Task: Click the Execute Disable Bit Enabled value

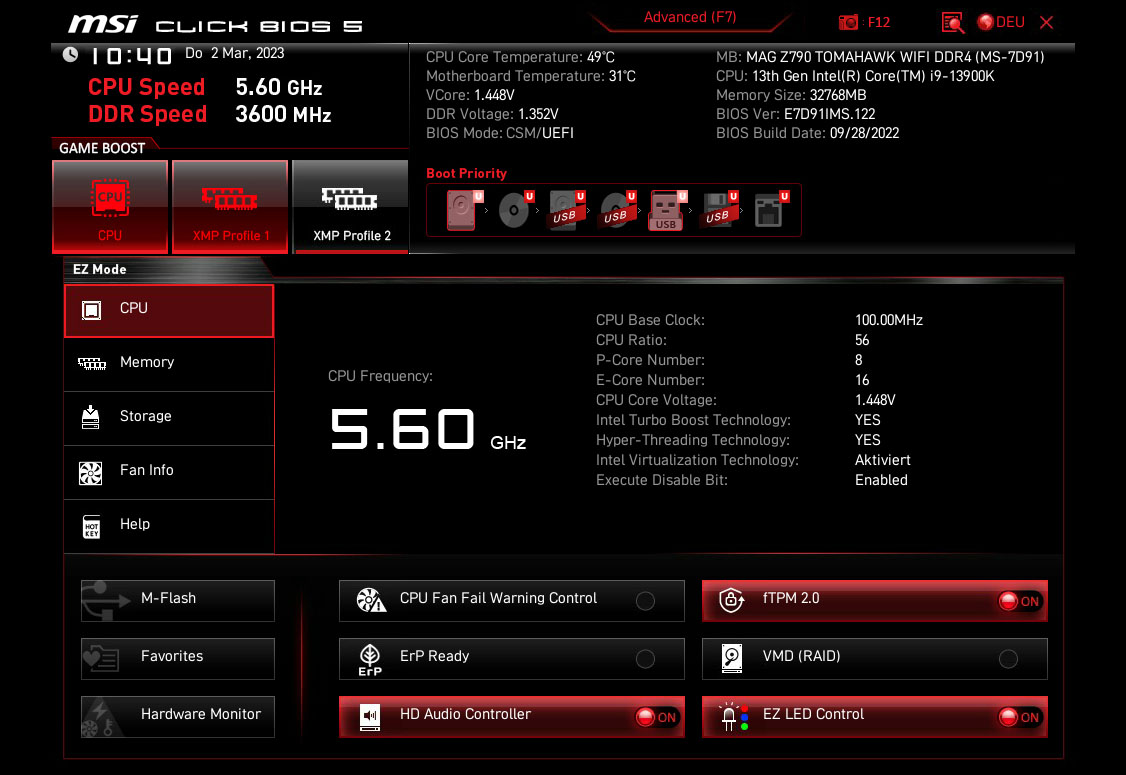Action: [x=881, y=480]
